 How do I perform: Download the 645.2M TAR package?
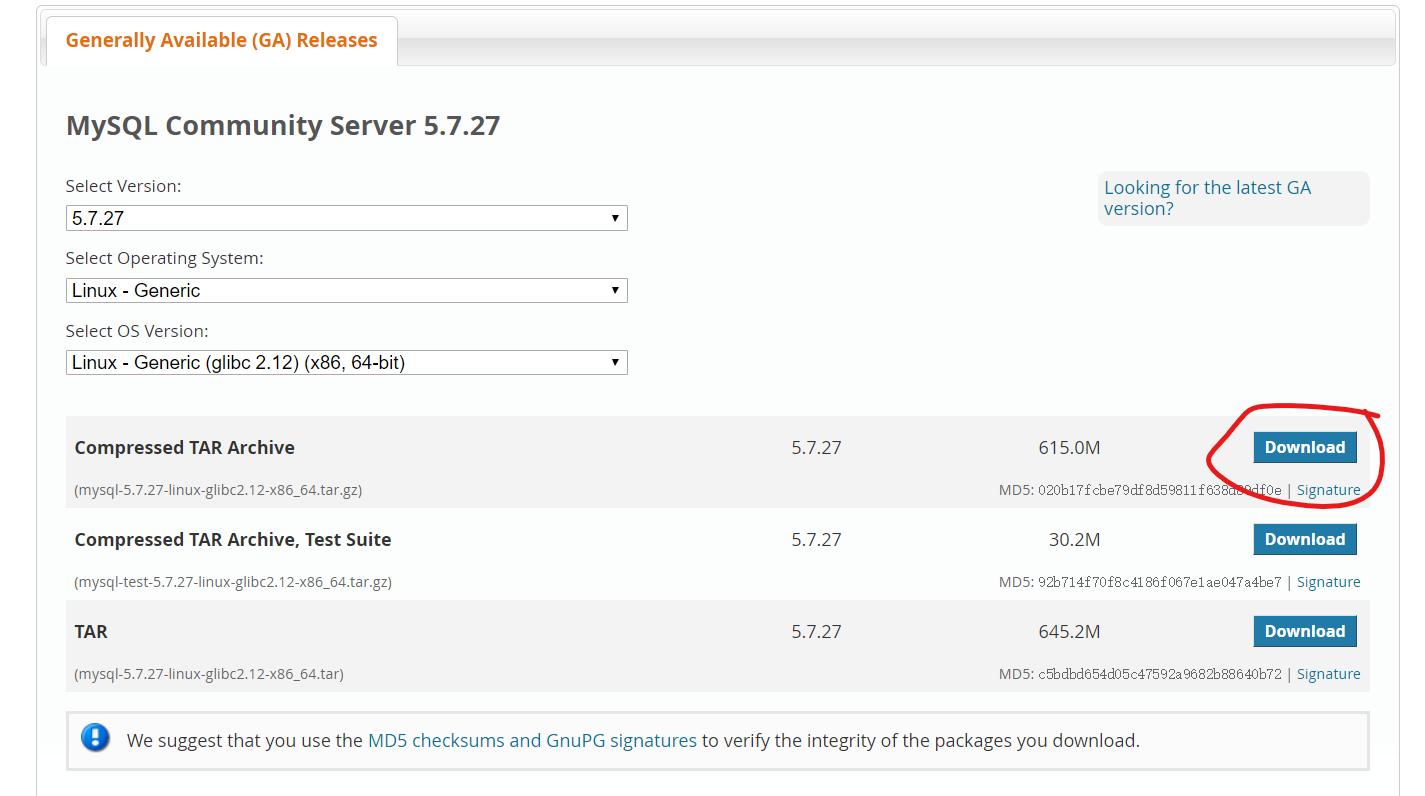(1304, 632)
